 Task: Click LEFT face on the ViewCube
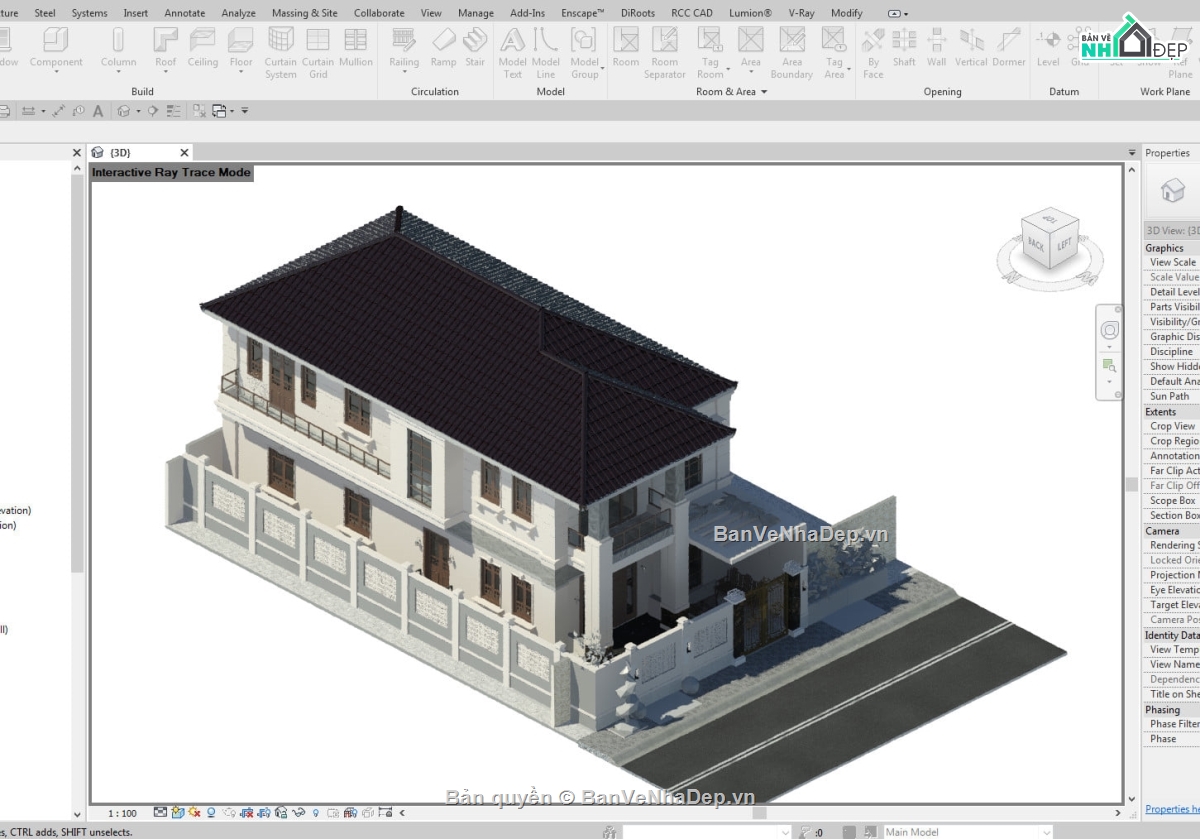coord(1063,243)
